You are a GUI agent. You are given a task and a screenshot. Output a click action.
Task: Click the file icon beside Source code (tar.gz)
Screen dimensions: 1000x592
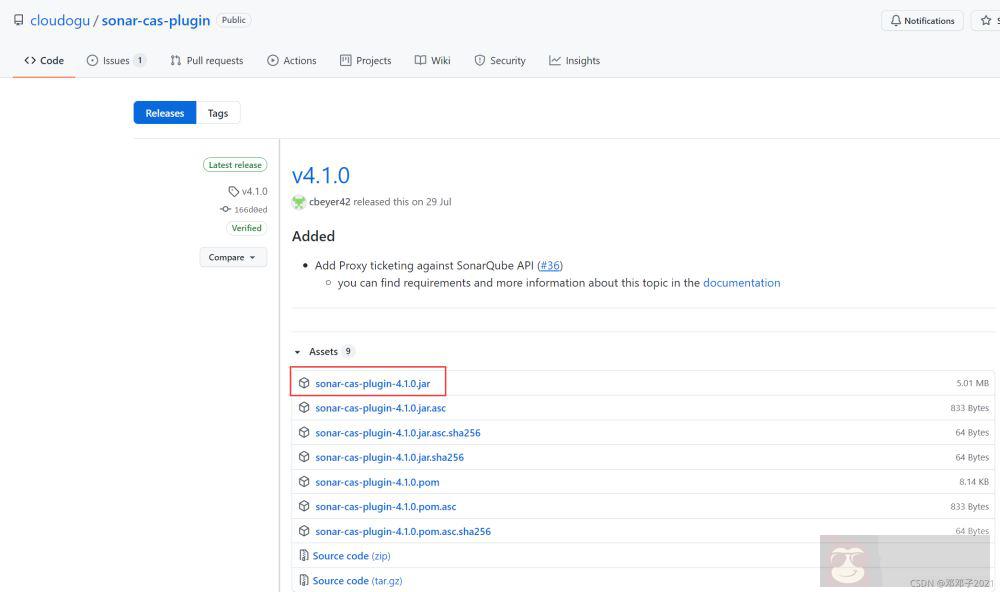point(304,581)
